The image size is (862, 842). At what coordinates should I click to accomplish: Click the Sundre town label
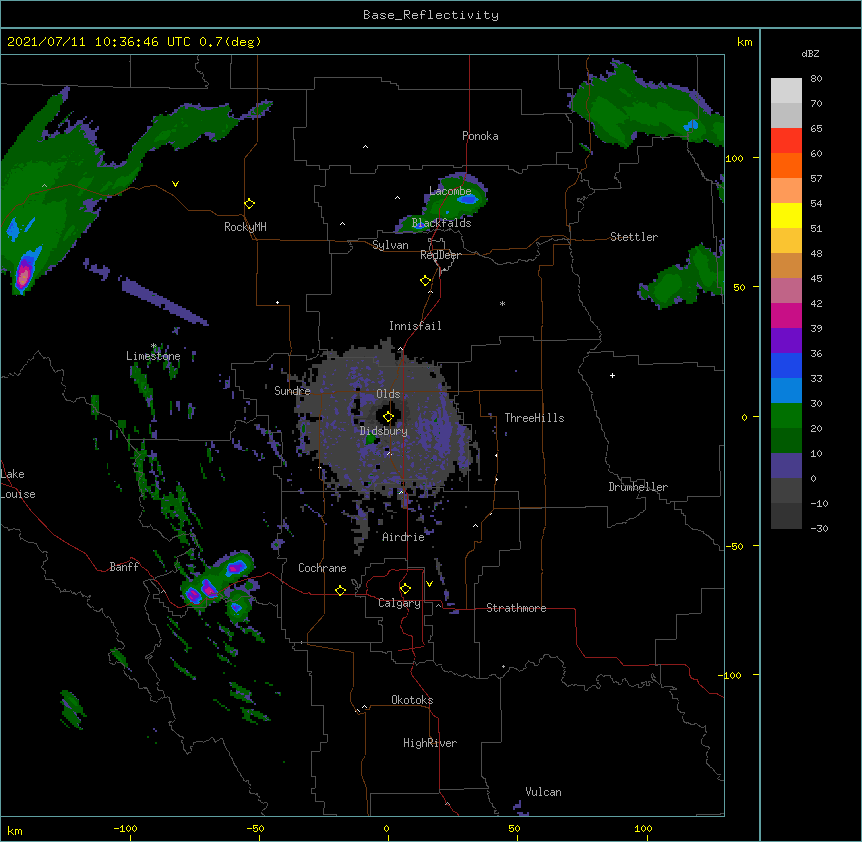(292, 391)
